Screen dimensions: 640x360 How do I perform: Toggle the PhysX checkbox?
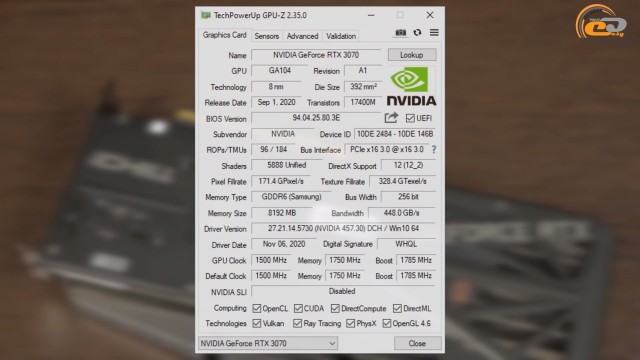tap(351, 323)
